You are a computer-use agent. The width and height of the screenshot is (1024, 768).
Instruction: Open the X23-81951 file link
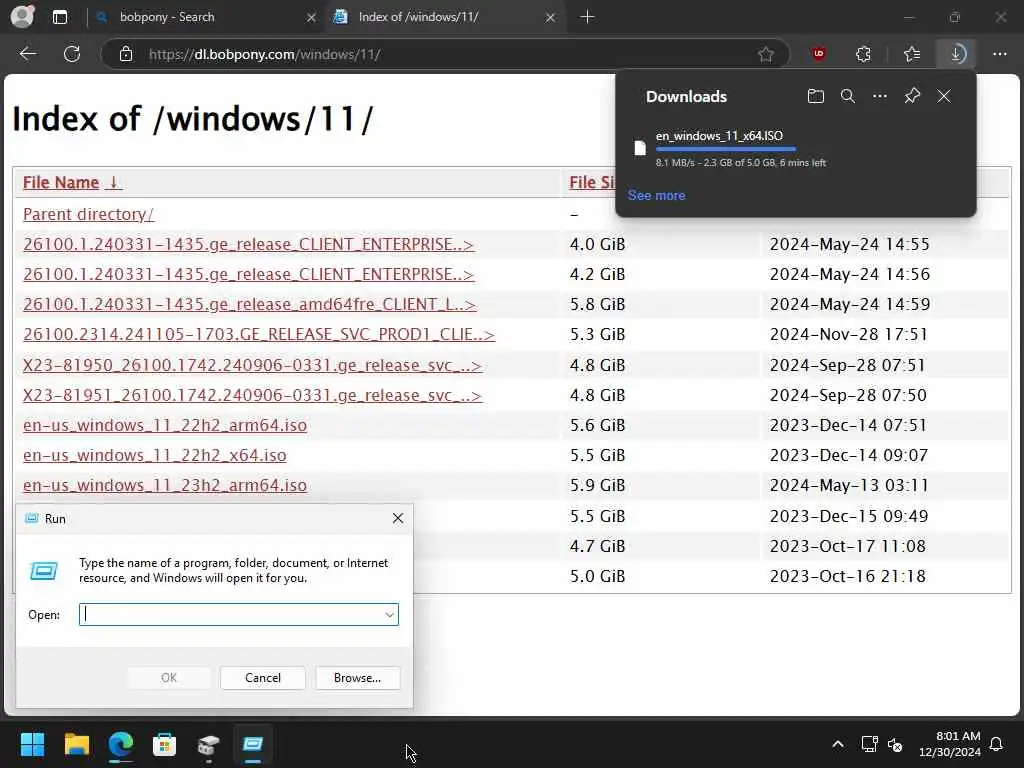click(252, 395)
